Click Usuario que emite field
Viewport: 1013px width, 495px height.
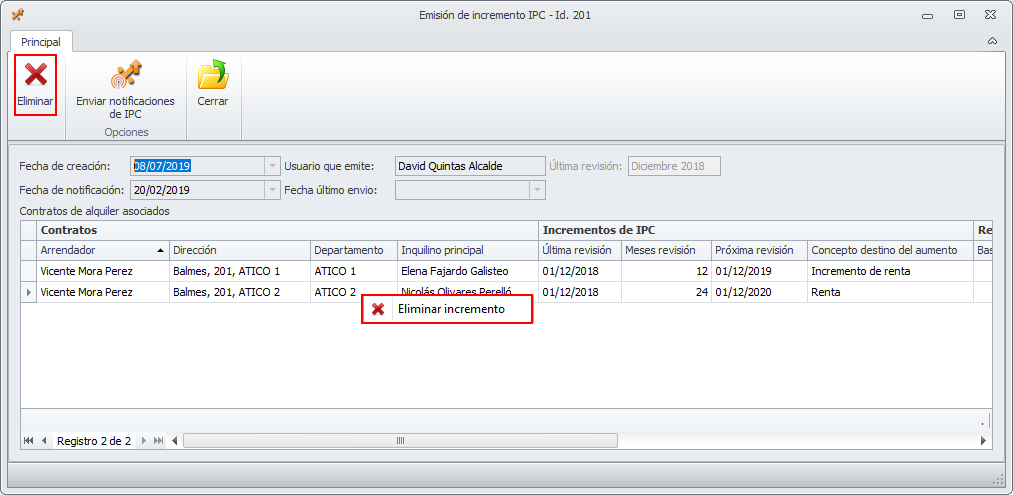[470, 166]
